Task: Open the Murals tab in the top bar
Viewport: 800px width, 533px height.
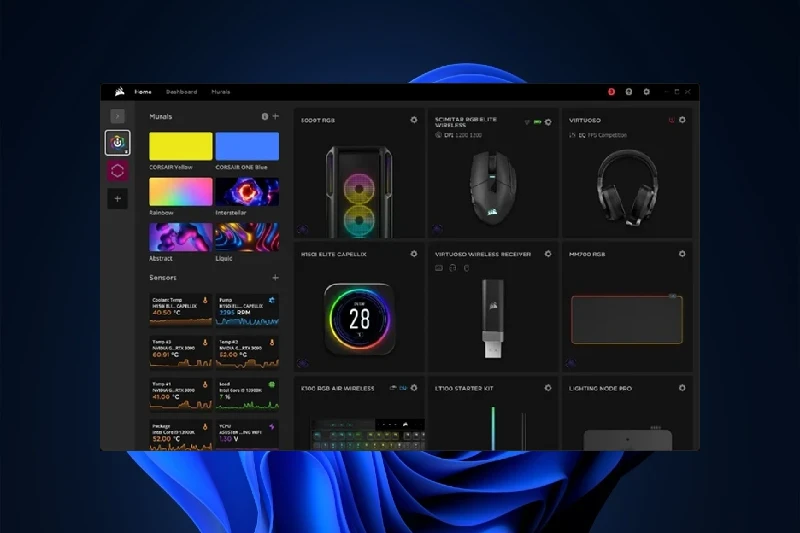Action: click(x=220, y=92)
